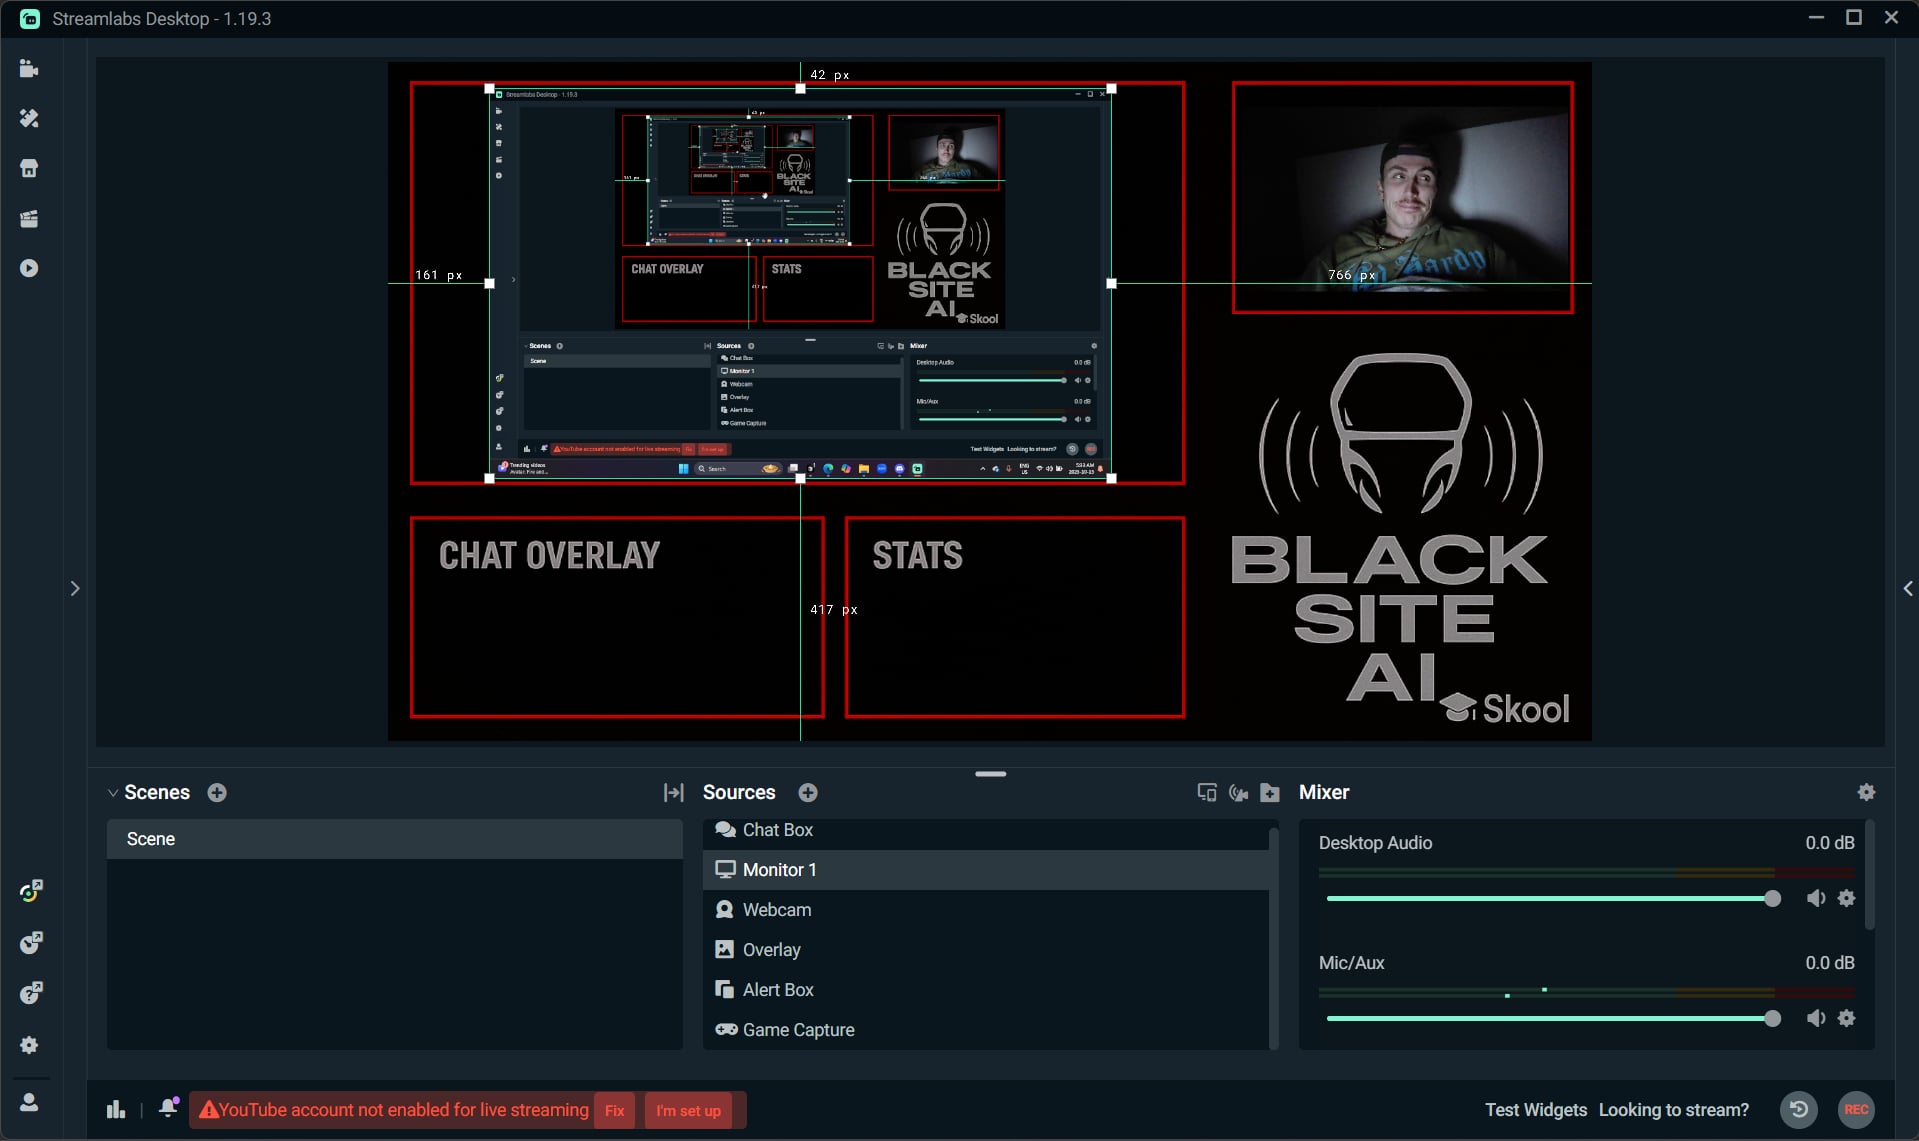Add a source folder
Screen dimensions: 1919x1141
1270,792
